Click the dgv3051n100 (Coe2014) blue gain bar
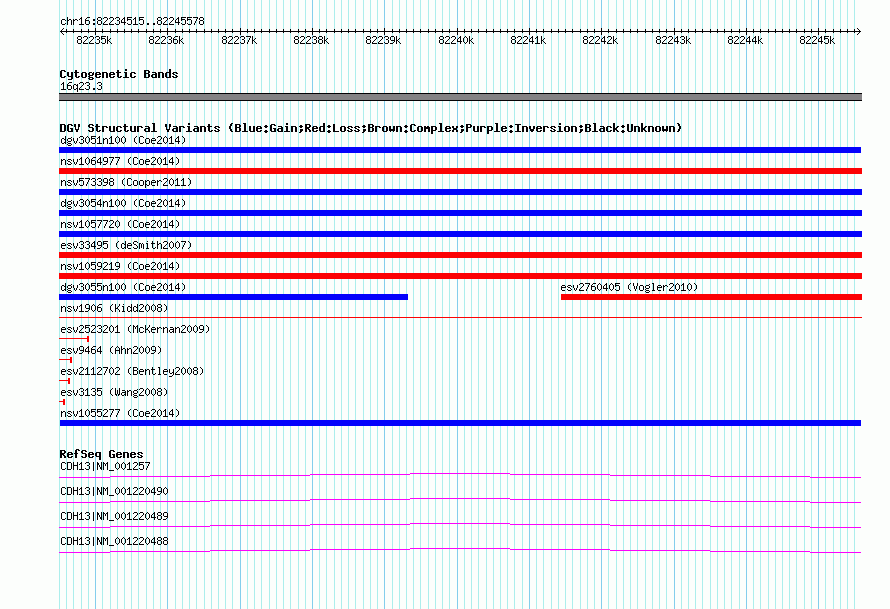 pos(460,150)
